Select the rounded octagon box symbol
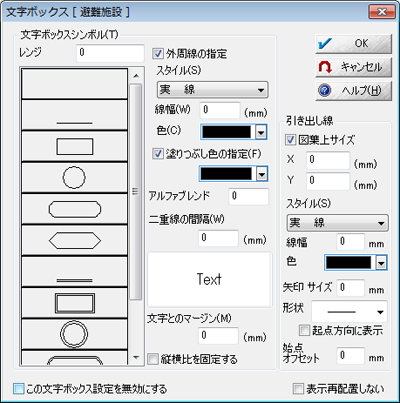 coord(75,209)
